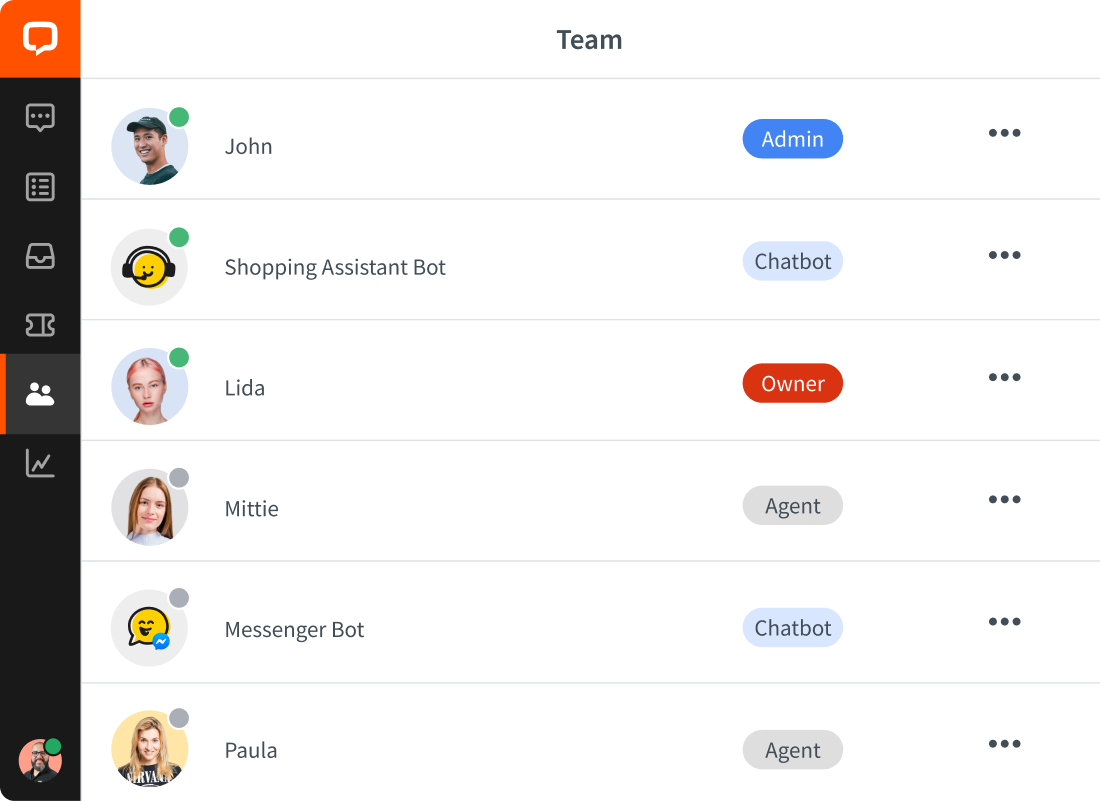
Task: Open the Chats section in the sidebar
Action: click(40, 117)
